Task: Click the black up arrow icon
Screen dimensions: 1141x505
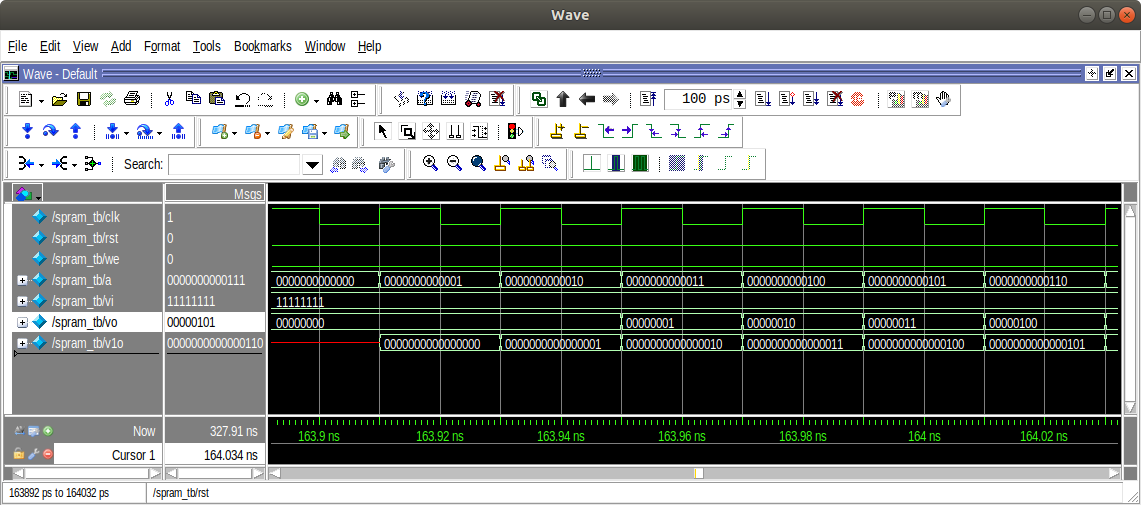Action: [562, 99]
